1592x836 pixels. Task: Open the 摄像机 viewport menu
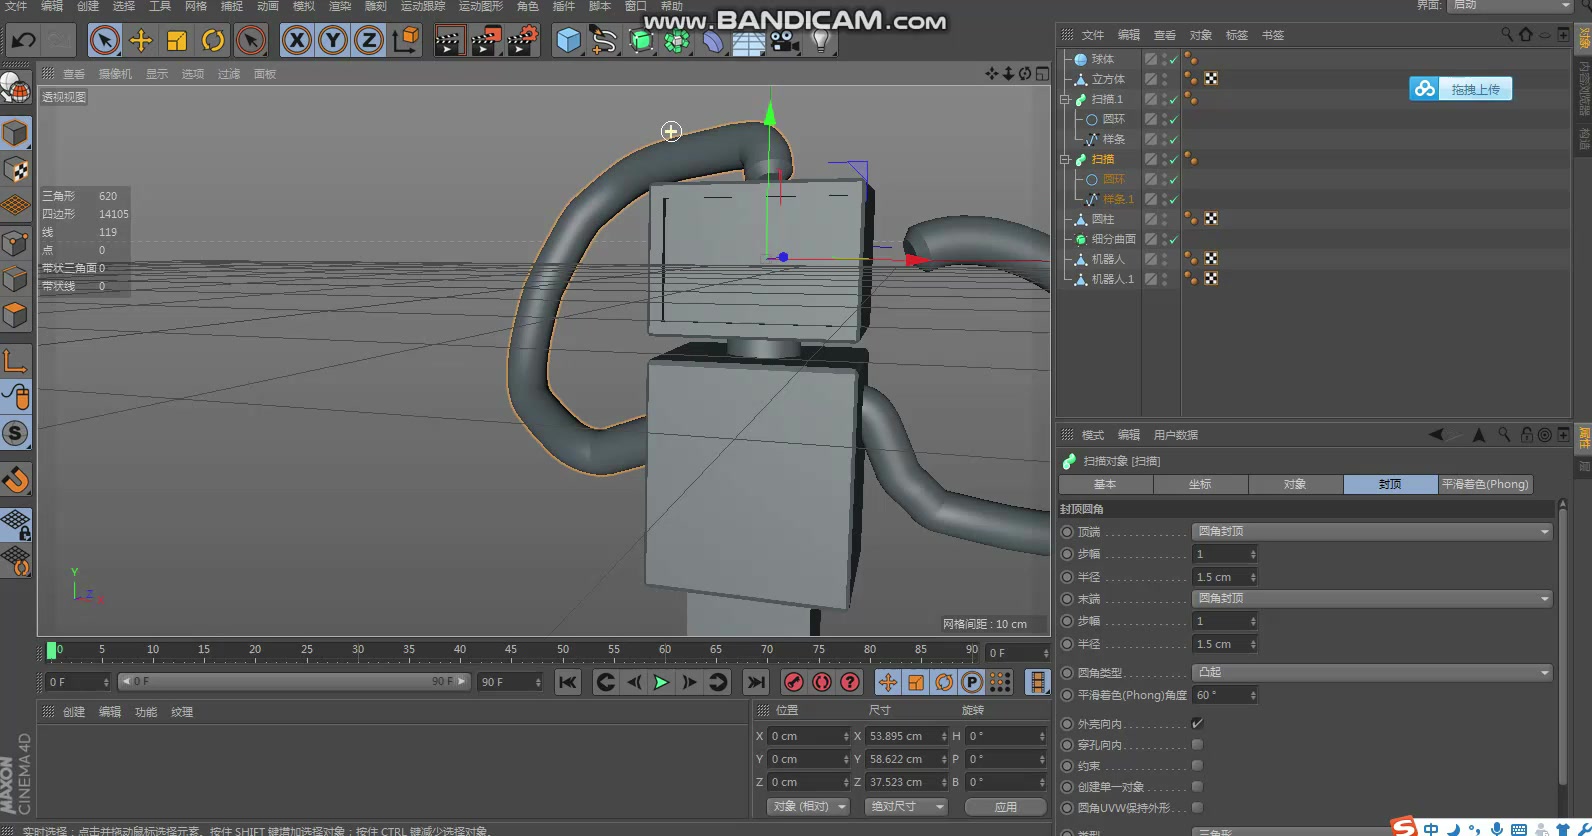point(115,74)
